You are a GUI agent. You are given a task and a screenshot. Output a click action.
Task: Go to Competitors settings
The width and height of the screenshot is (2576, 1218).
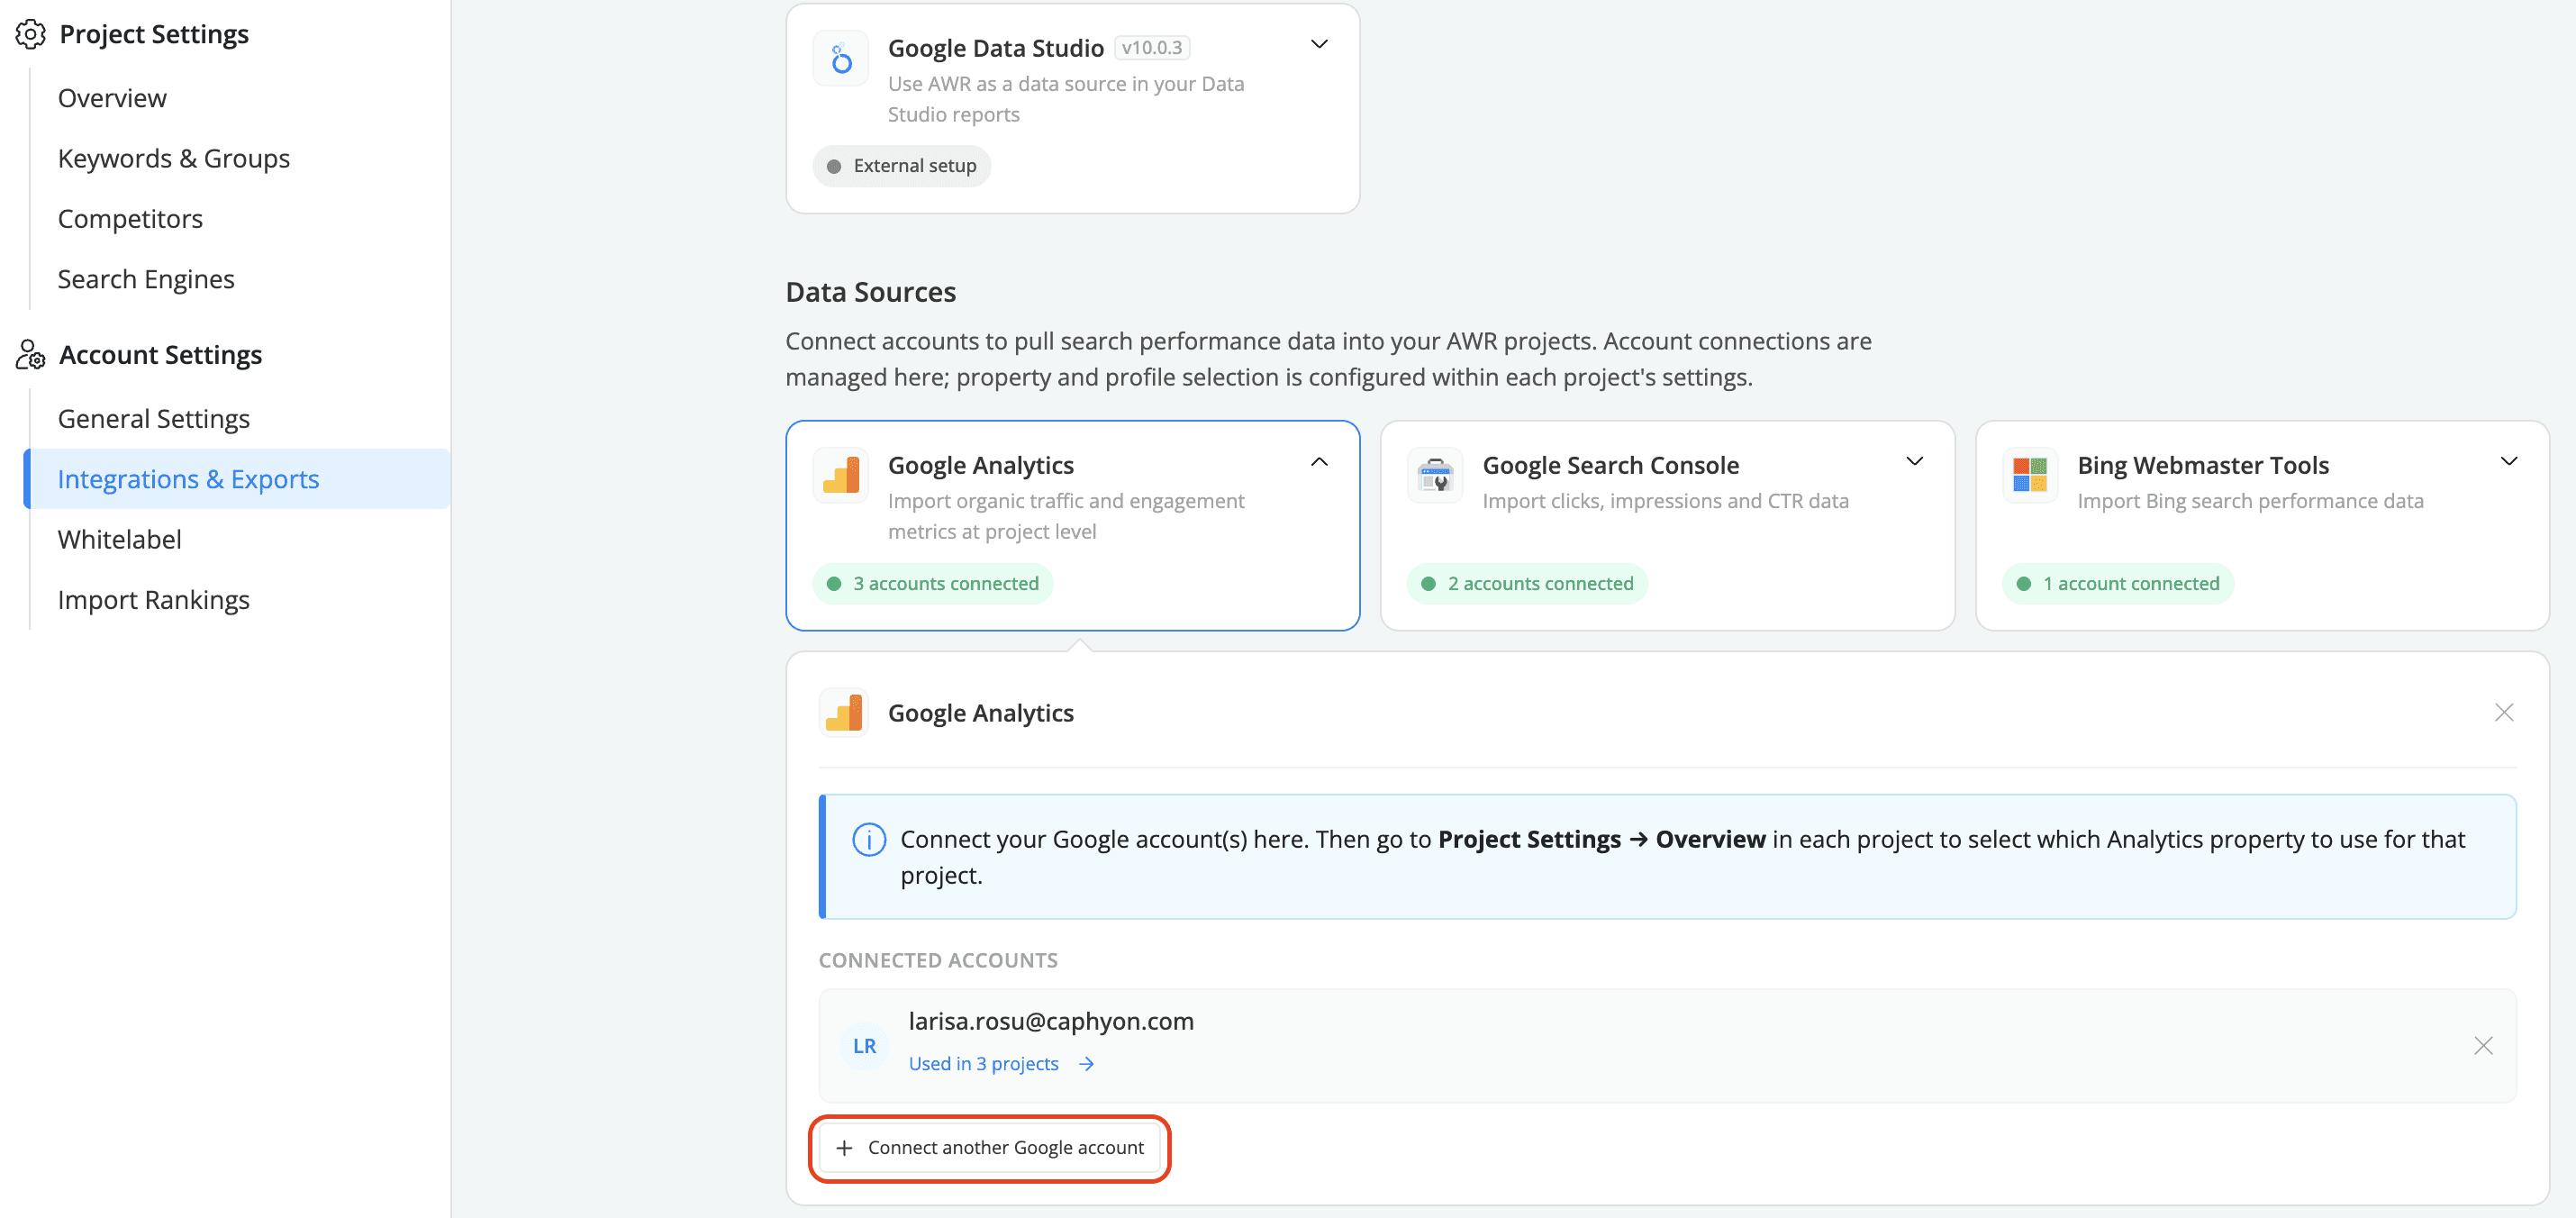tap(130, 218)
